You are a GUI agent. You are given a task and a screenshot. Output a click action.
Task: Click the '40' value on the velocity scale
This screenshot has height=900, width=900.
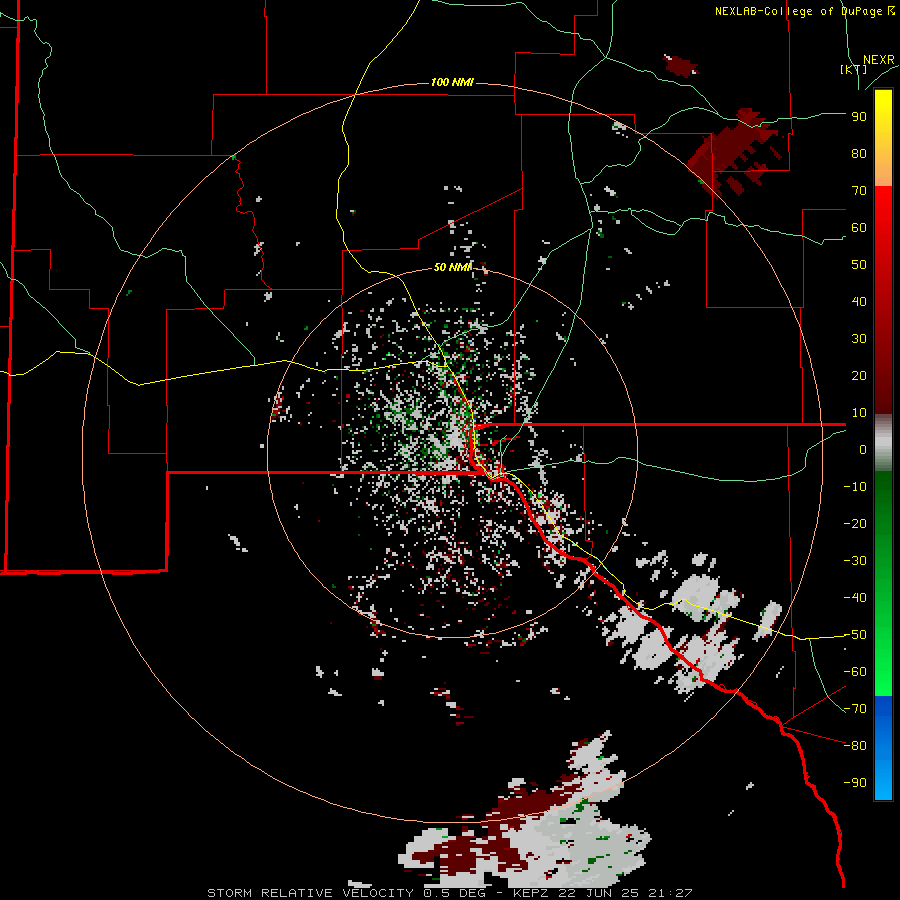859,302
